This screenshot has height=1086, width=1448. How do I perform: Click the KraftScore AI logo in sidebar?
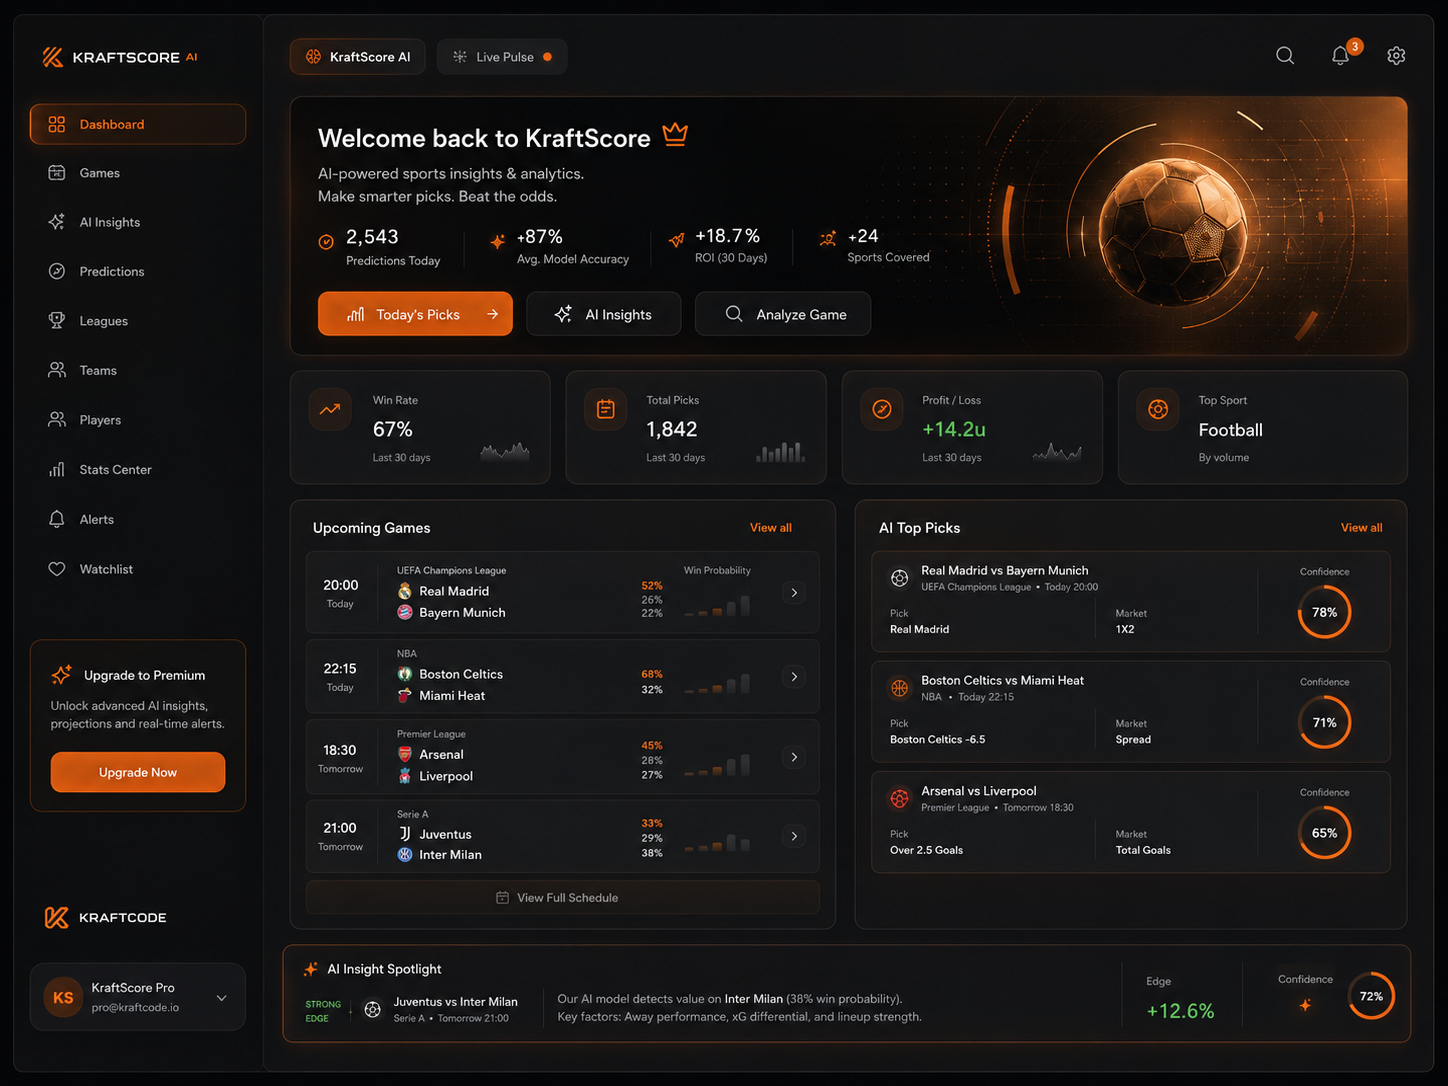pos(120,57)
